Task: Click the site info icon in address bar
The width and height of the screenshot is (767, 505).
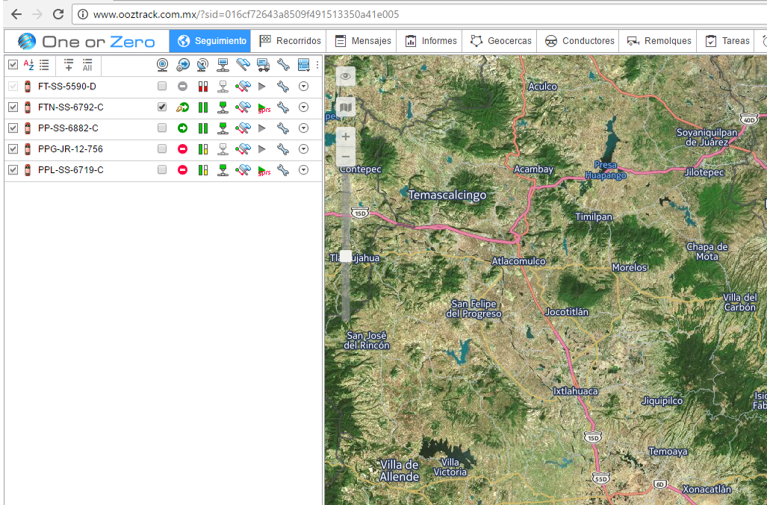Action: pos(83,14)
